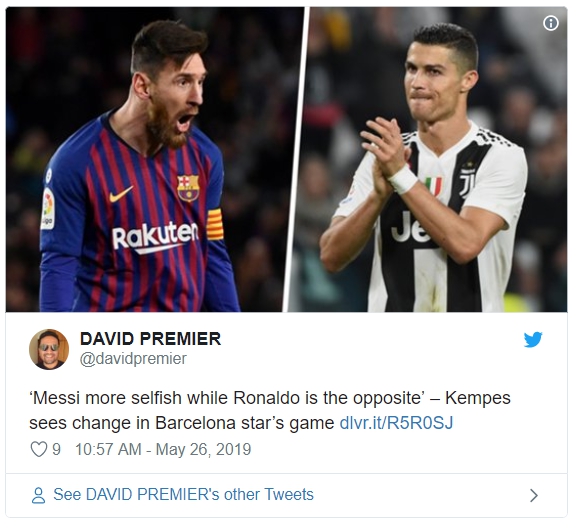Open the 10:57 AM - May 26, 2019 timestamp
577x530 pixels.
tap(163, 449)
